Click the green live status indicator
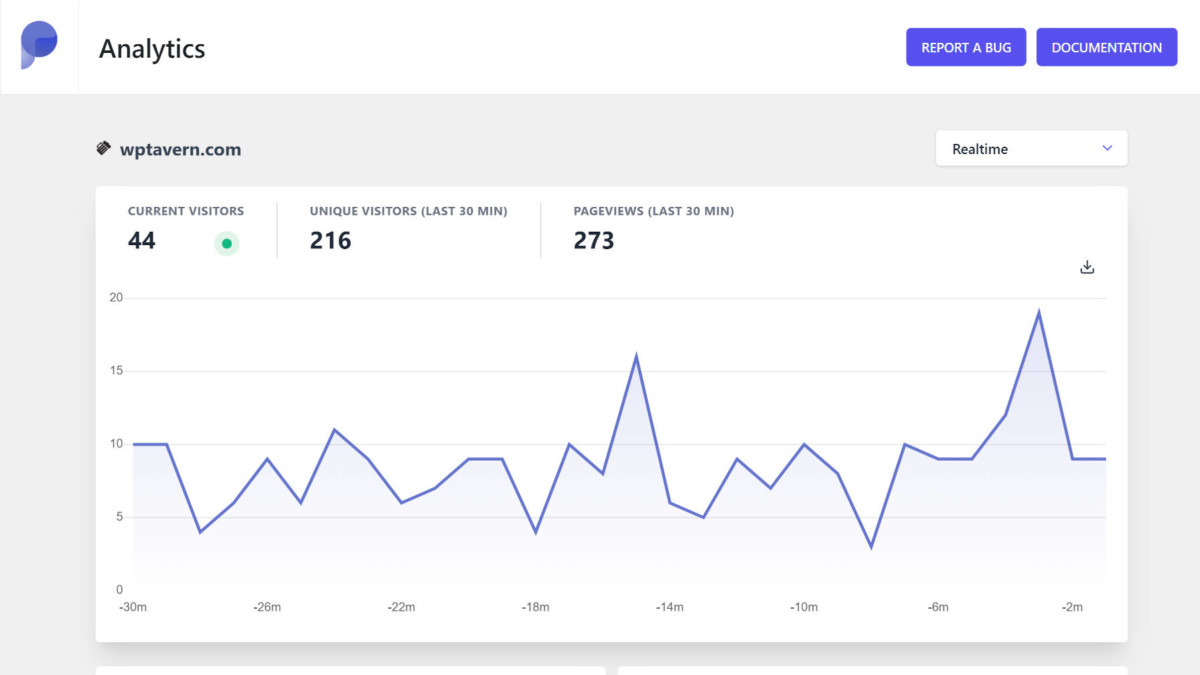The width and height of the screenshot is (1200, 675). [227, 243]
